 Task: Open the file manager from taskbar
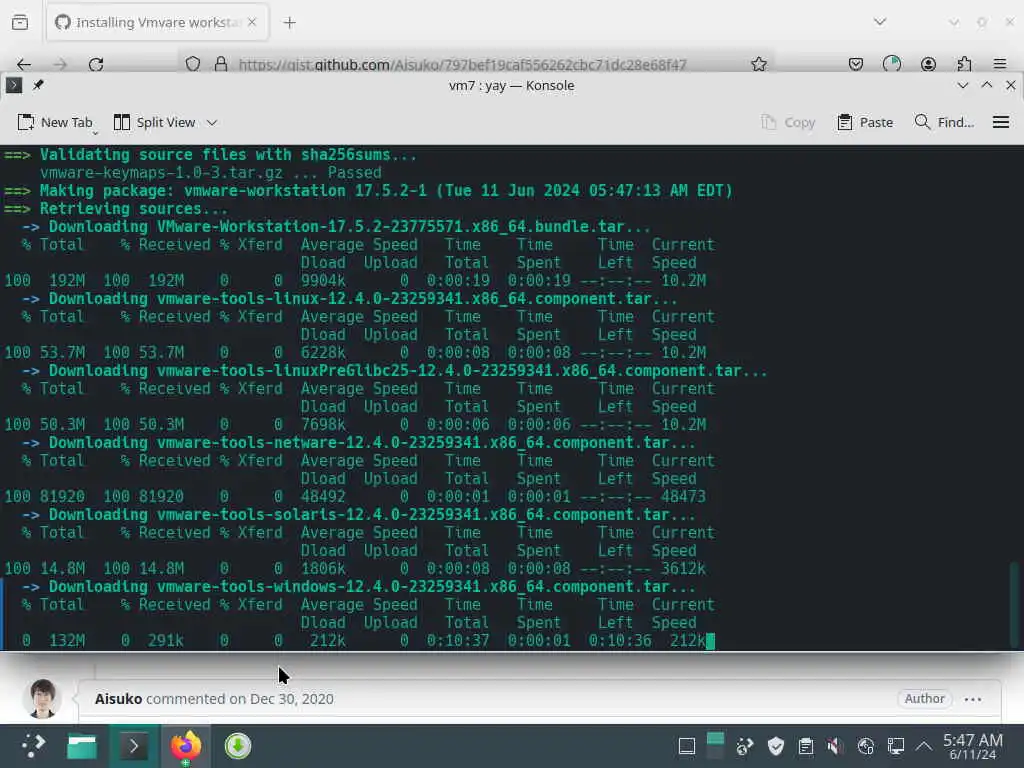click(x=82, y=746)
